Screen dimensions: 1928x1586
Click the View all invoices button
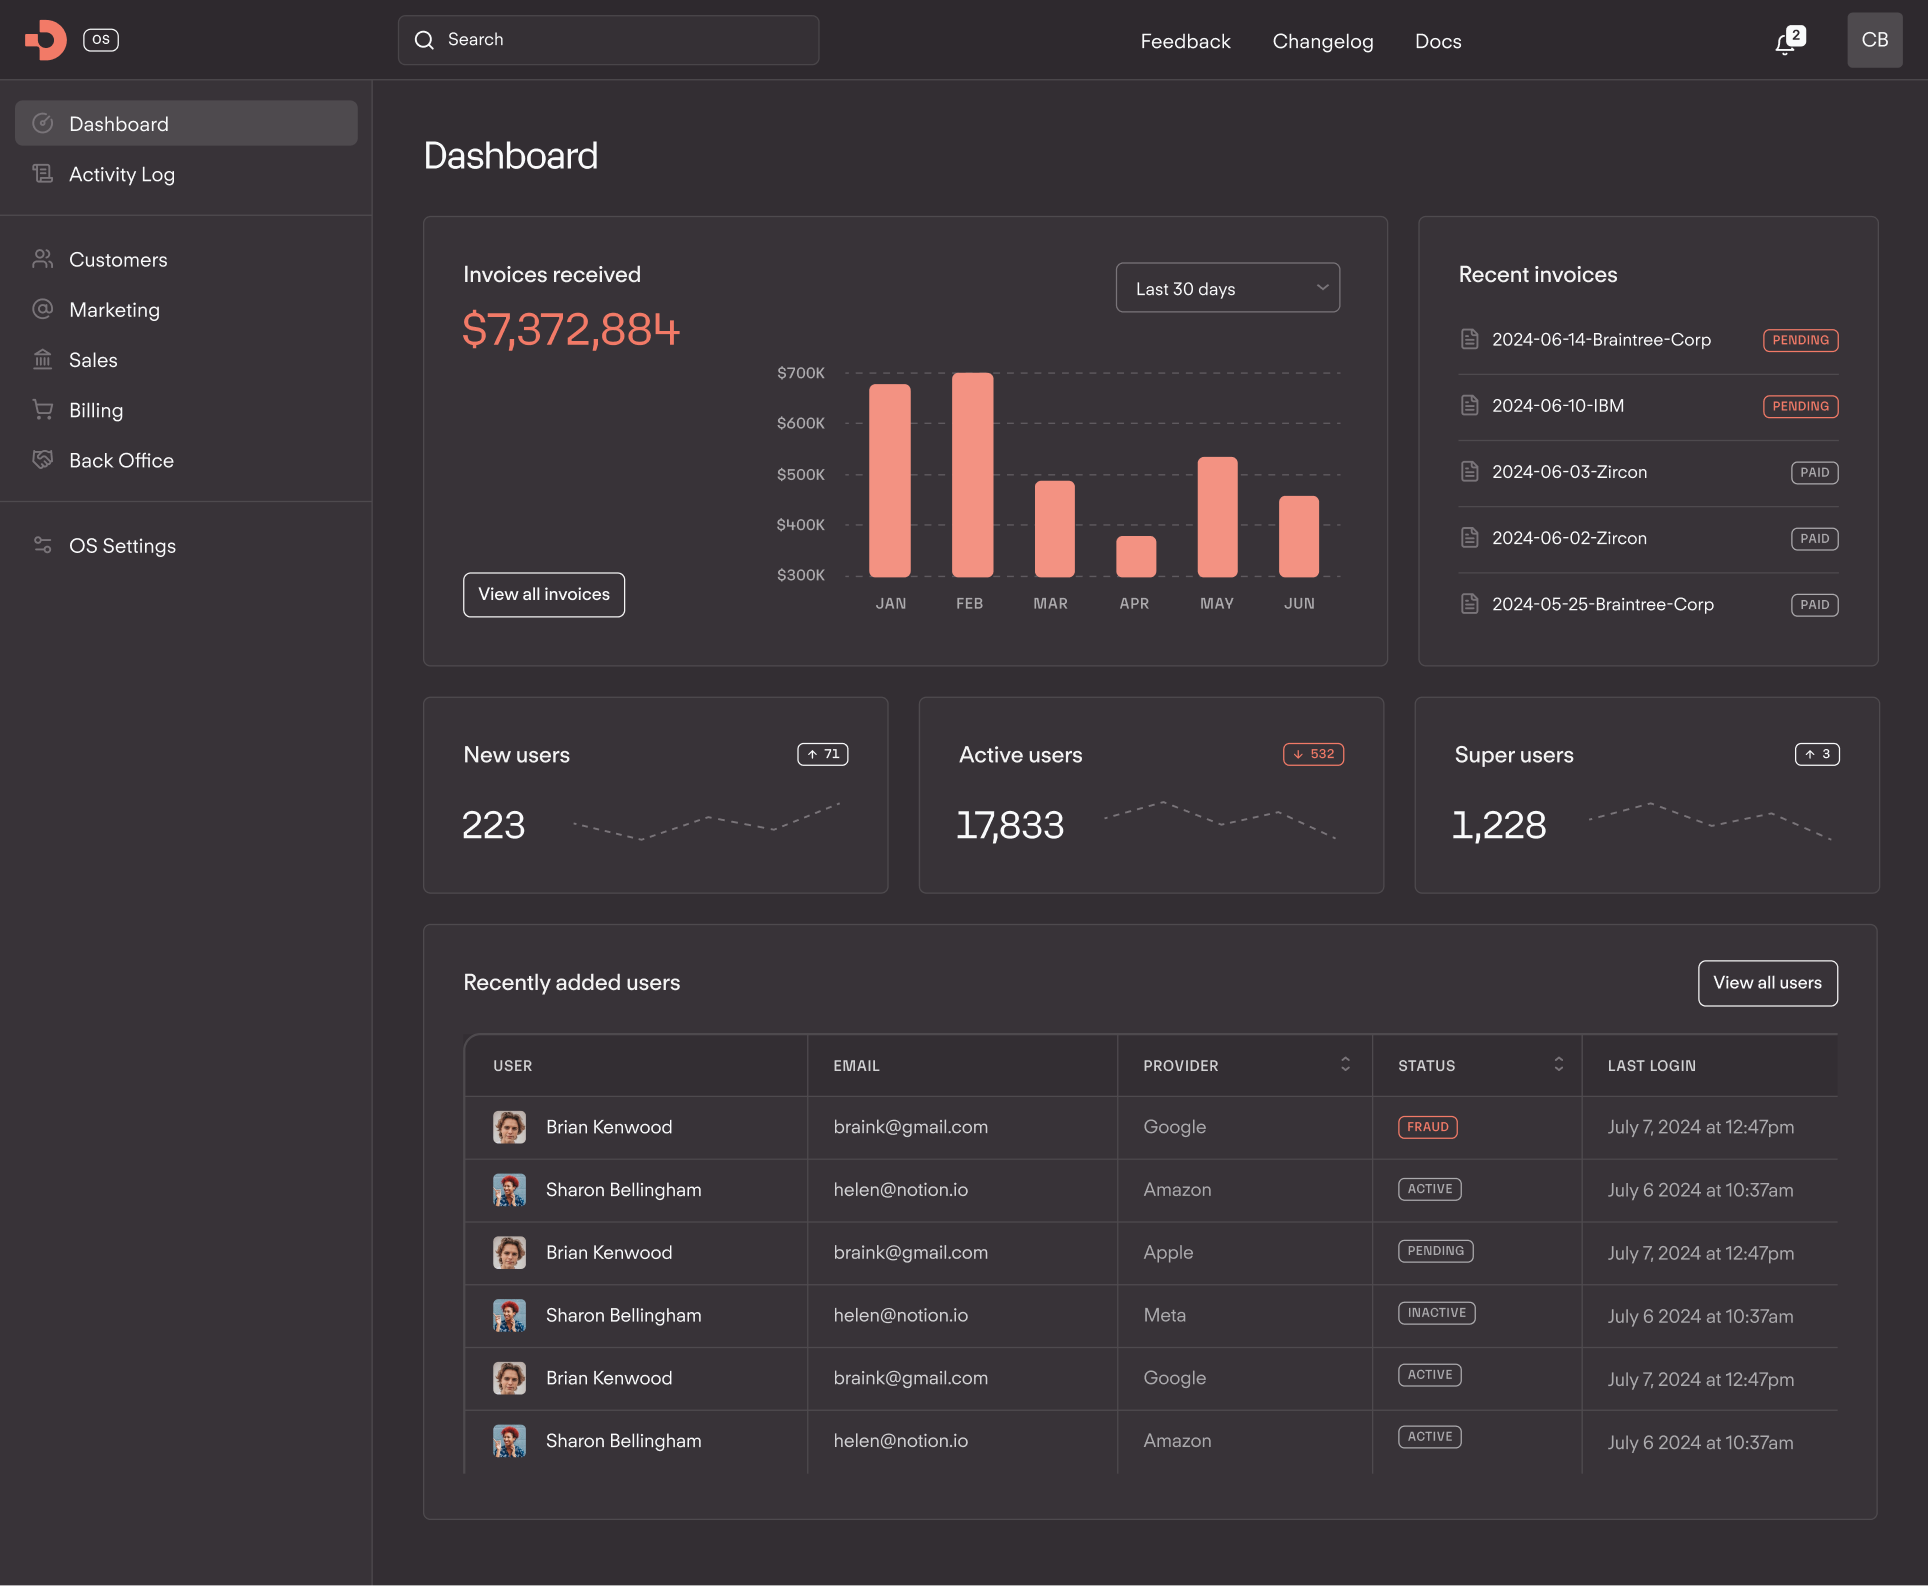[x=543, y=594]
